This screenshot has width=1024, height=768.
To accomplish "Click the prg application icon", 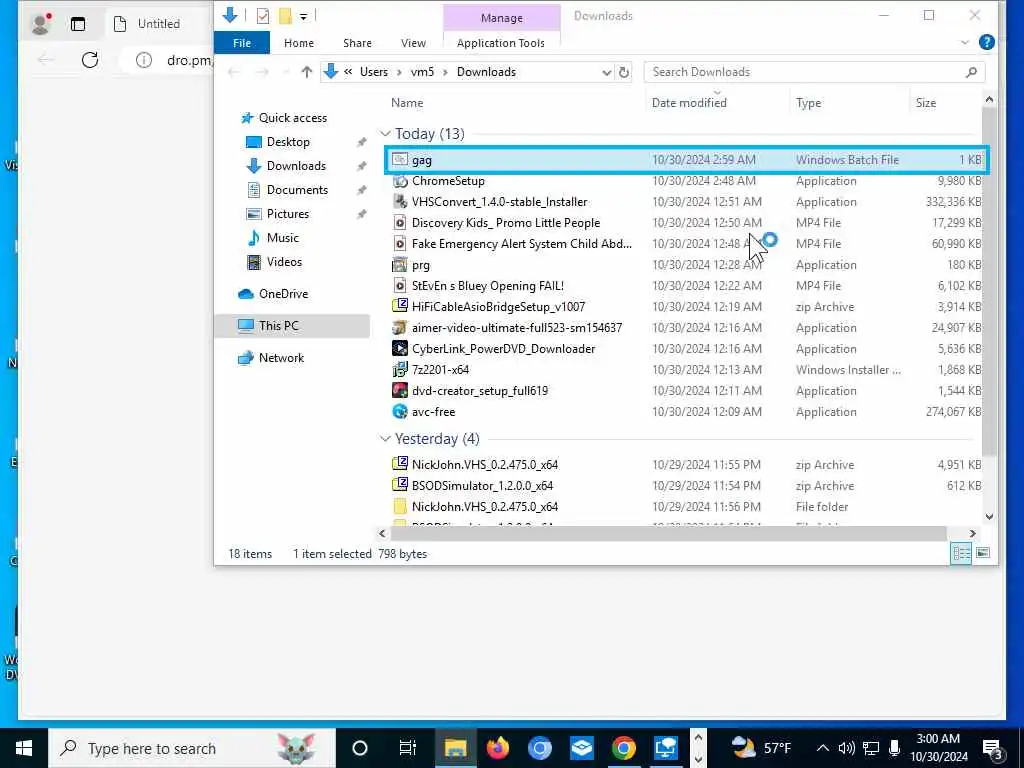I will pos(400,265).
